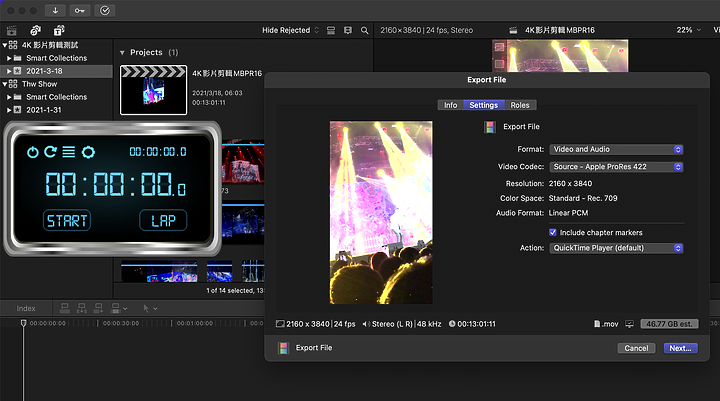This screenshot has height=401, width=720.
Task: Open the viewer zoom 22% menu
Action: tap(688, 30)
